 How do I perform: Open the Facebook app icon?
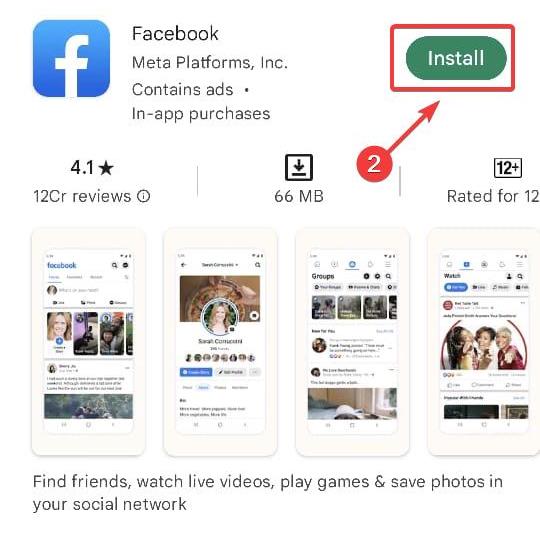pyautogui.click(x=71, y=58)
